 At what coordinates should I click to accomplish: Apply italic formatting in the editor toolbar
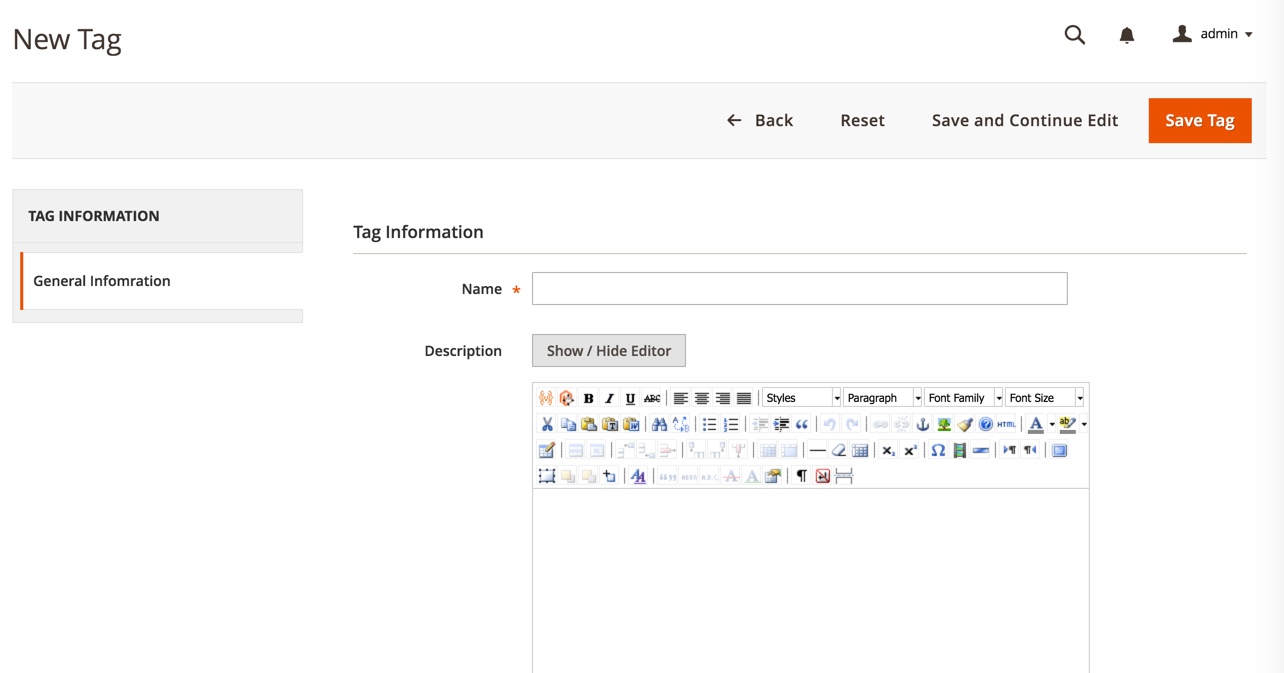609,398
